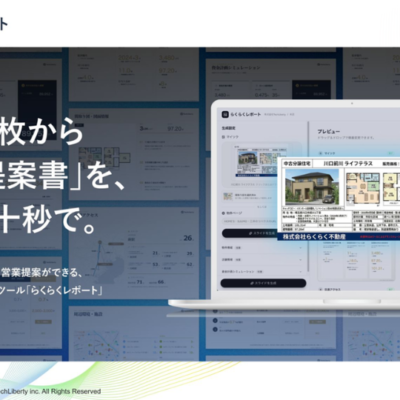Image resolution: width=400 pixels, height=400 pixels.
Task: Click the breadcrumb text beside らくらくレポート title
Action: 279,114
